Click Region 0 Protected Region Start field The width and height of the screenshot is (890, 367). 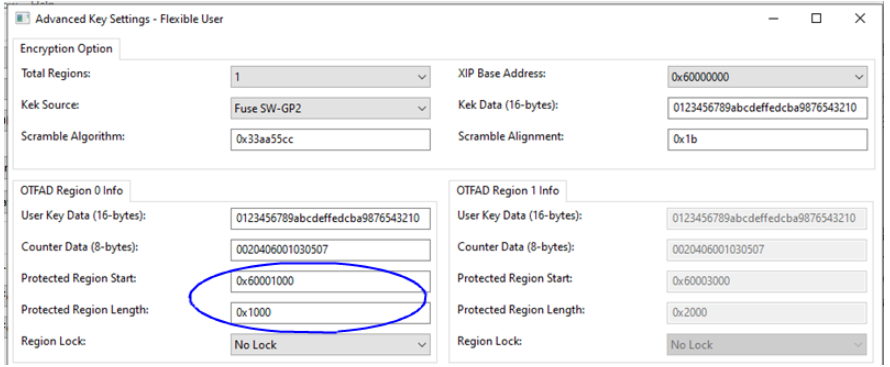[x=330, y=281]
